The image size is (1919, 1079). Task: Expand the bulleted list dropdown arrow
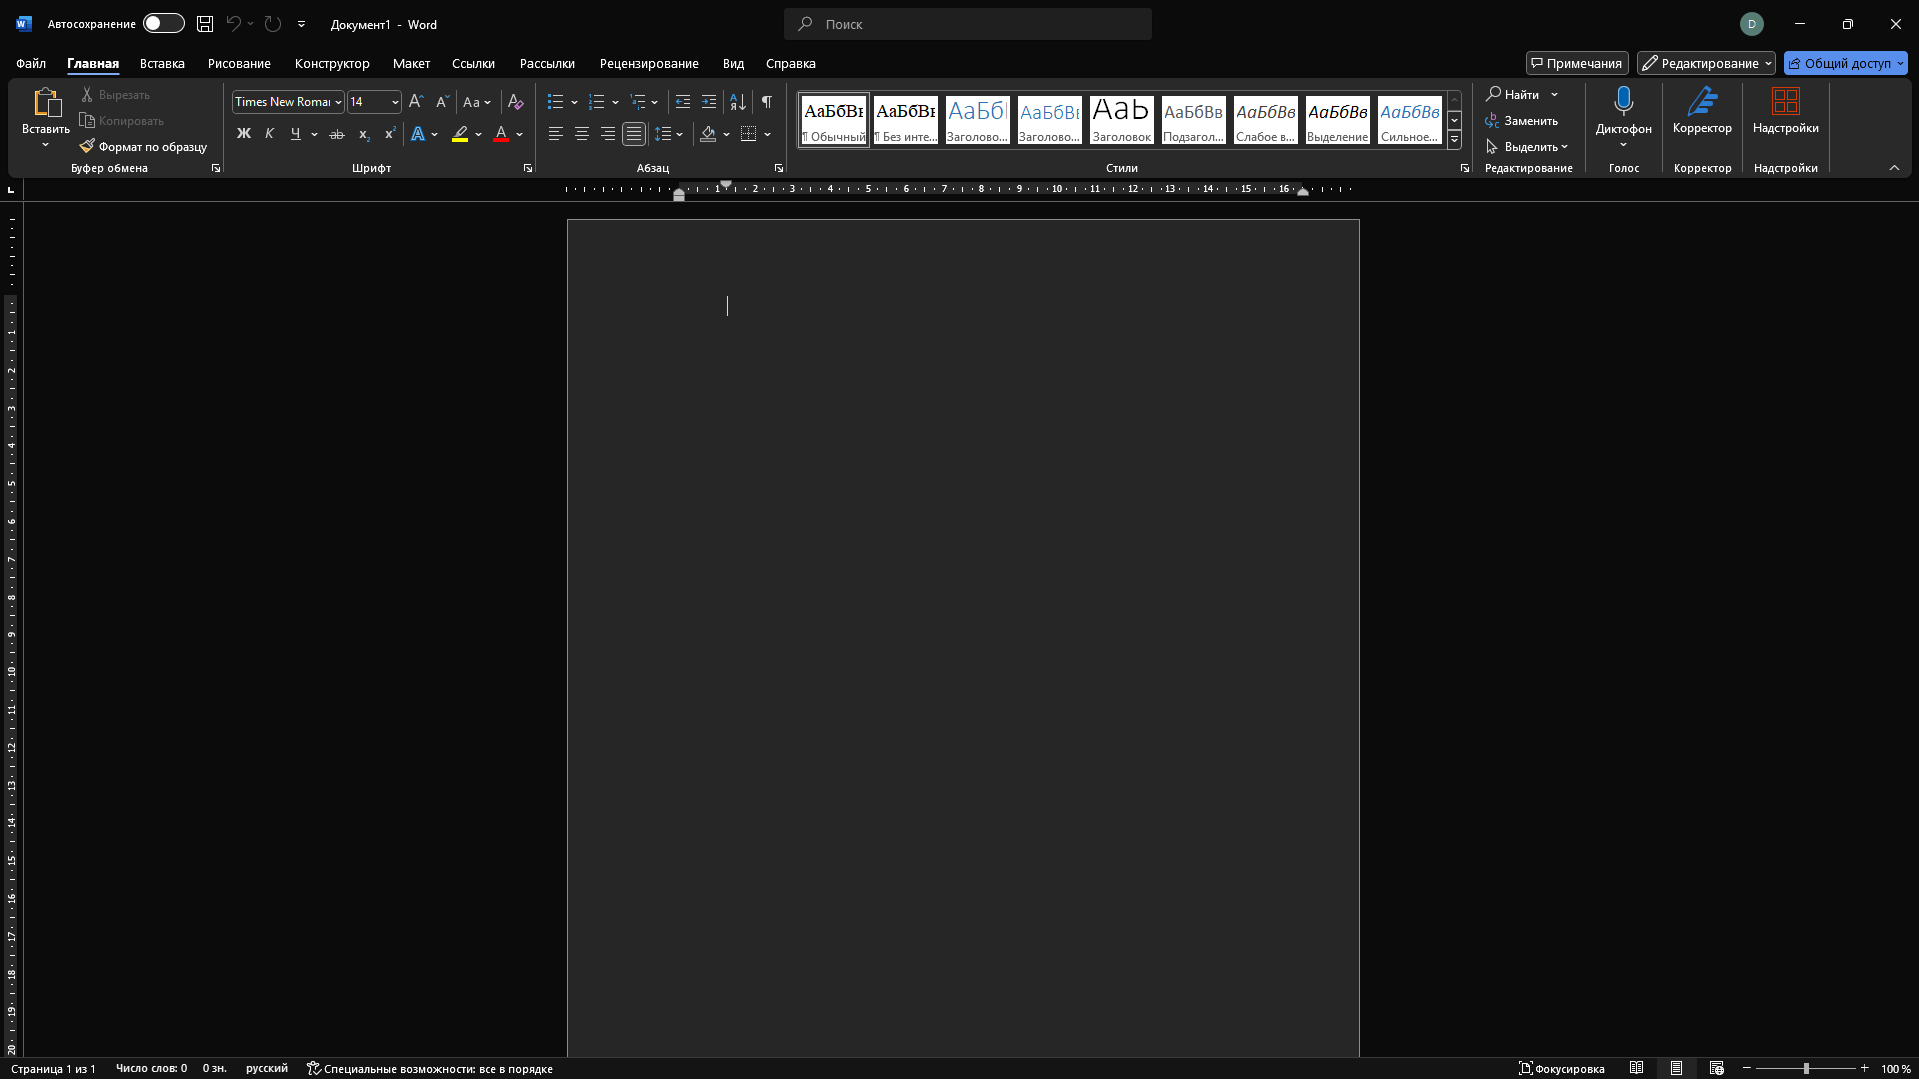point(574,102)
